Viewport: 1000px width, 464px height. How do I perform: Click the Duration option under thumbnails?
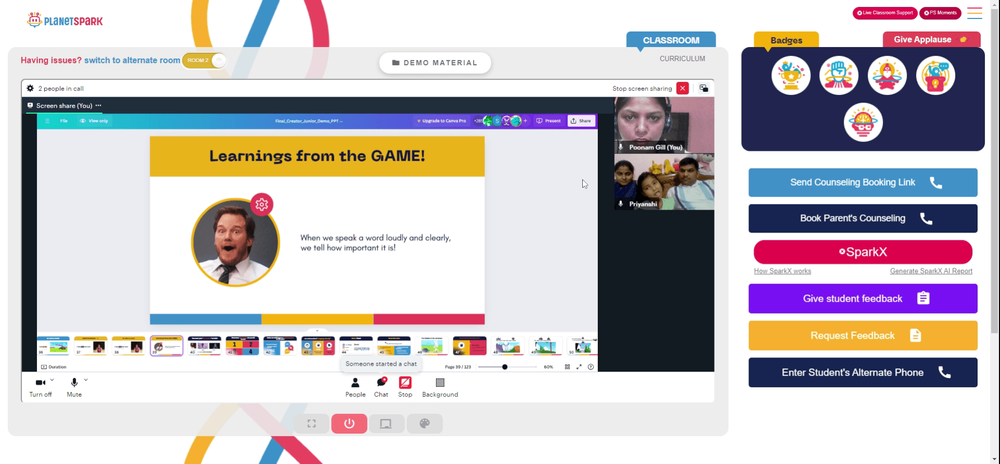[x=54, y=367]
